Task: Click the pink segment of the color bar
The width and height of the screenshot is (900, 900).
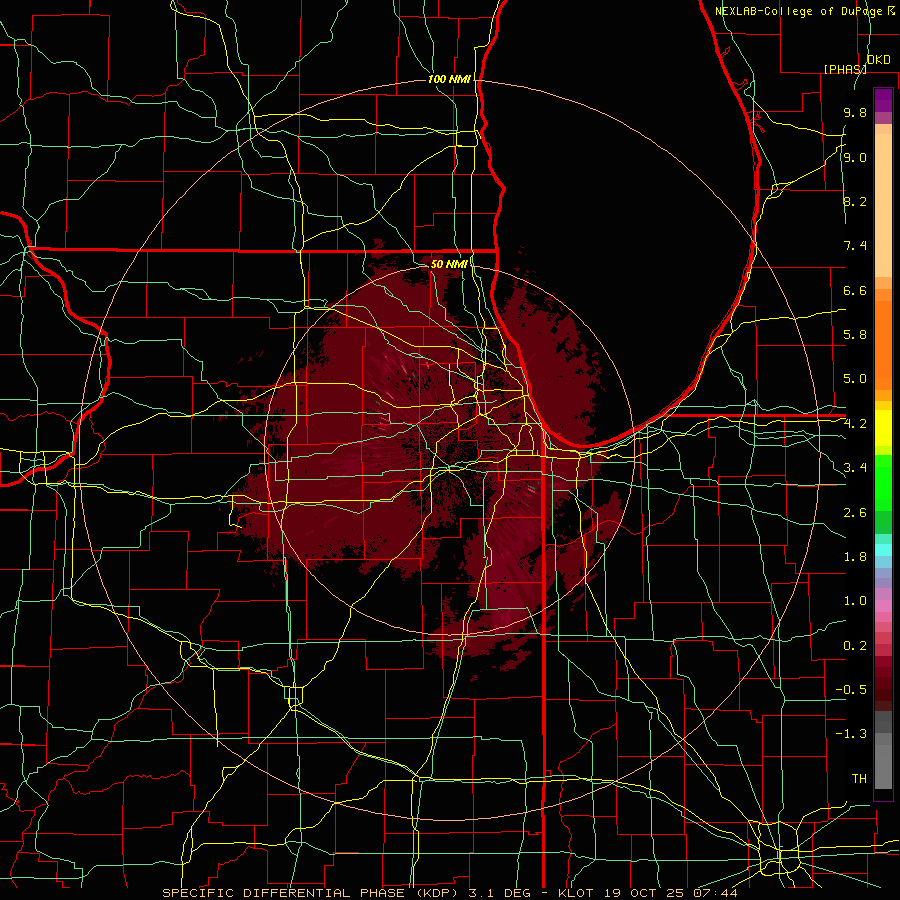Action: pyautogui.click(x=883, y=606)
